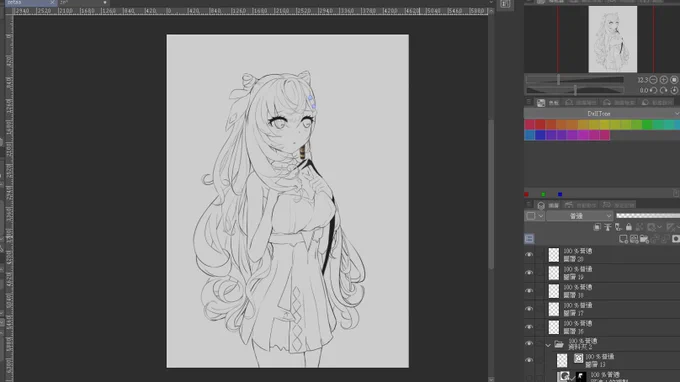Open the mask options dropdown arrow

click(660, 227)
